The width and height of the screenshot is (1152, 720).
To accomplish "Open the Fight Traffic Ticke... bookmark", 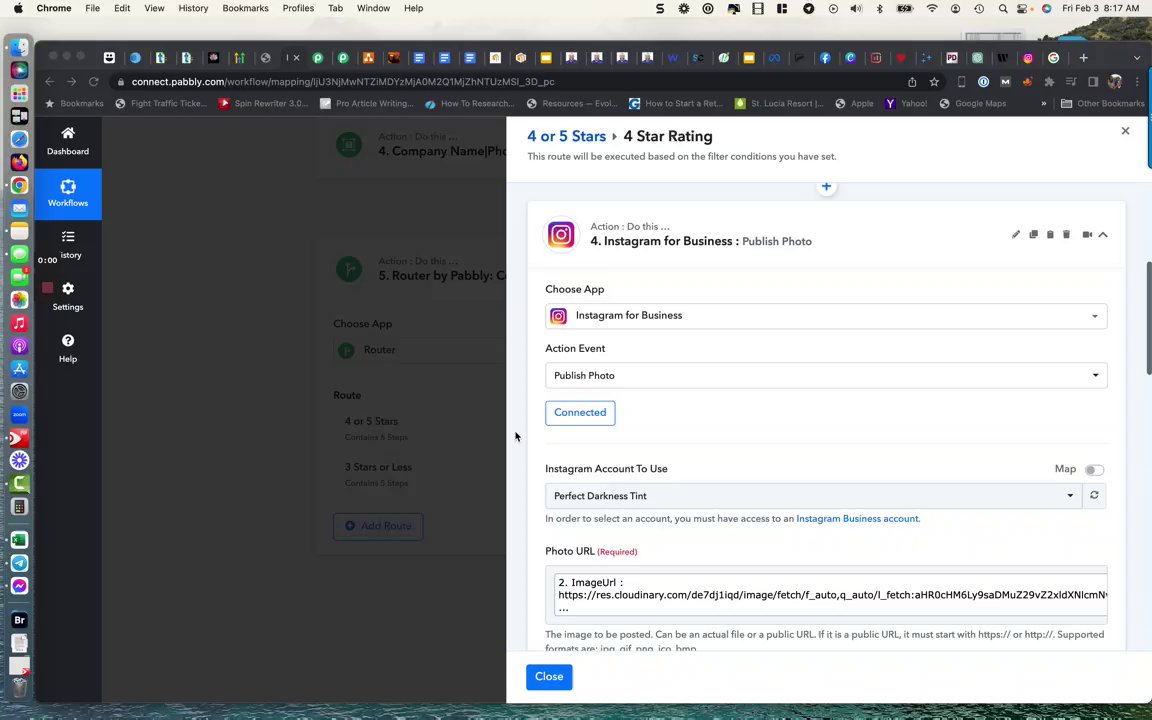I will pos(162,104).
